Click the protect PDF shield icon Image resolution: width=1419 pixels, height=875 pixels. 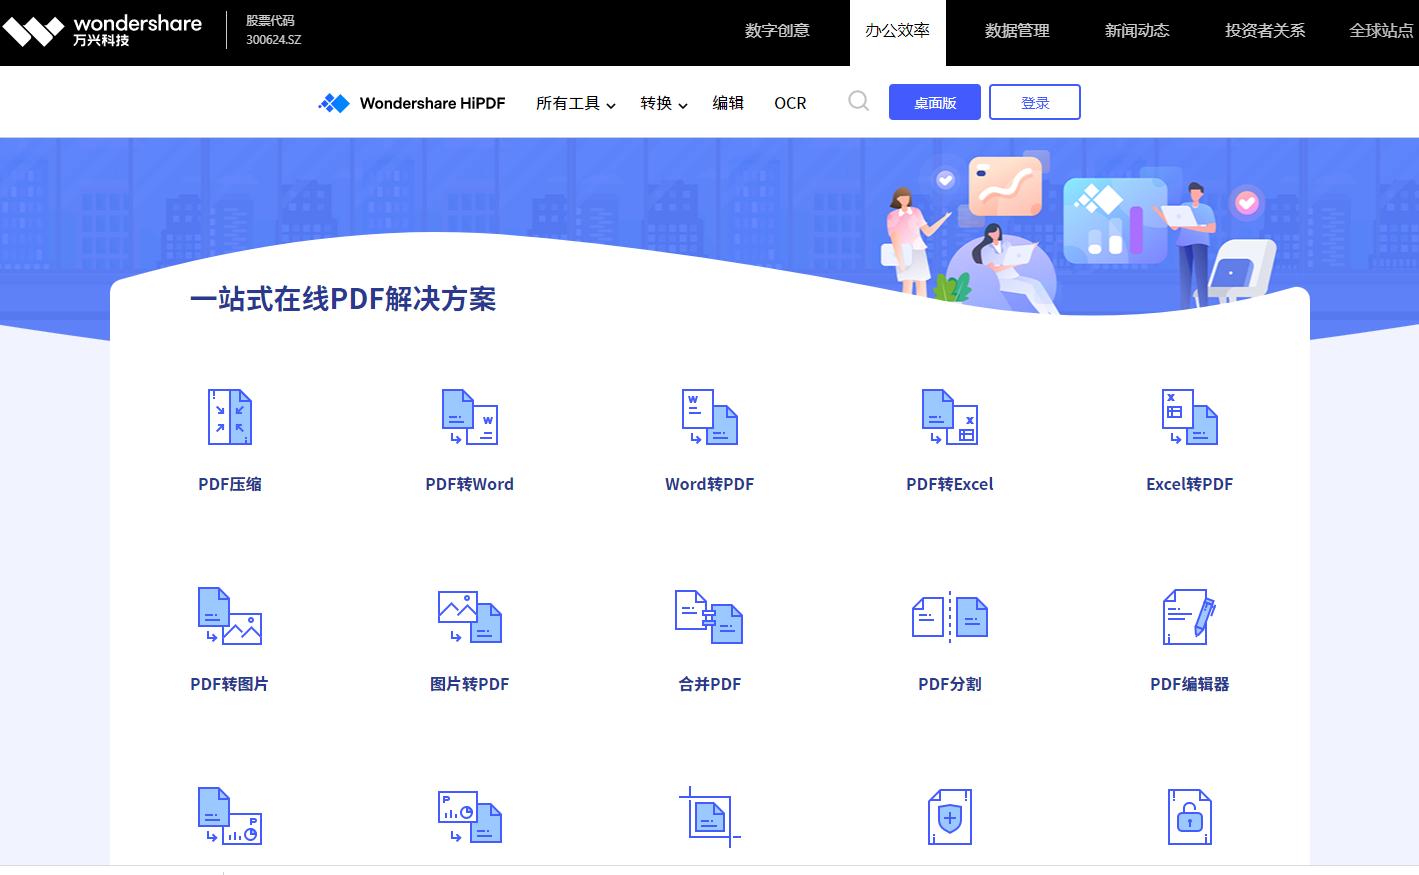pyautogui.click(x=948, y=816)
